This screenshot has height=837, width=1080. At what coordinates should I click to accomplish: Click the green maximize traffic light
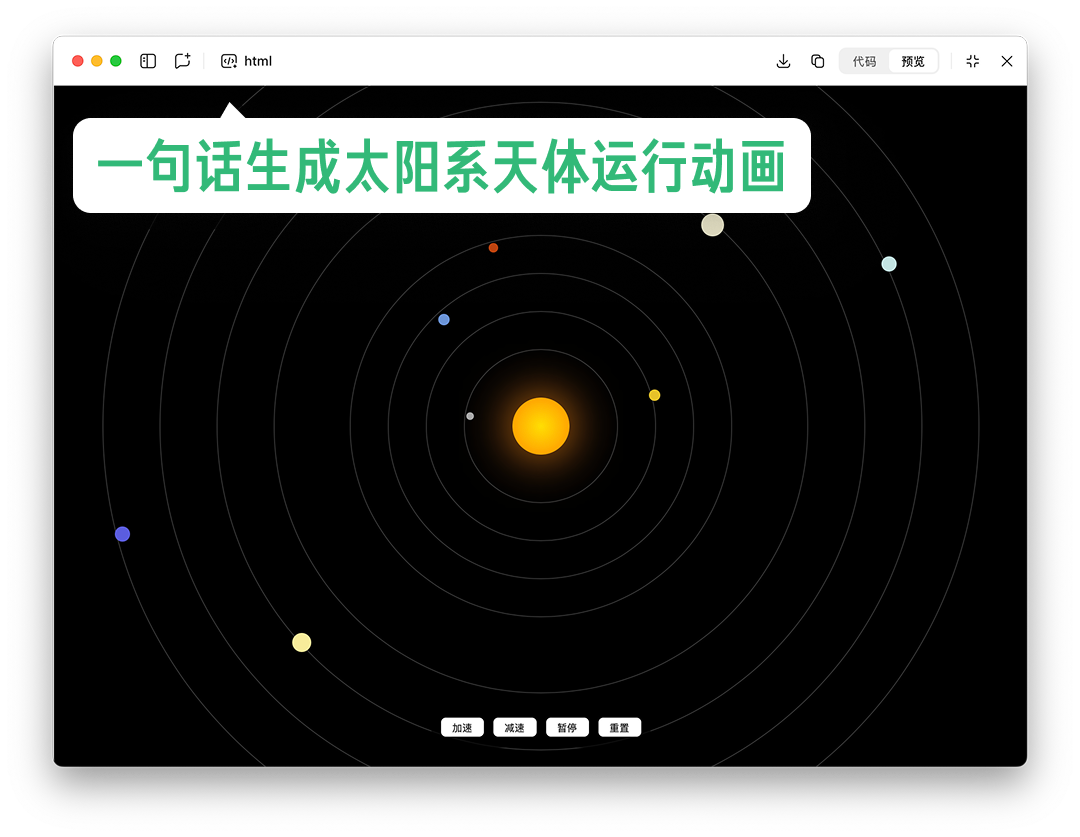pyautogui.click(x=115, y=60)
